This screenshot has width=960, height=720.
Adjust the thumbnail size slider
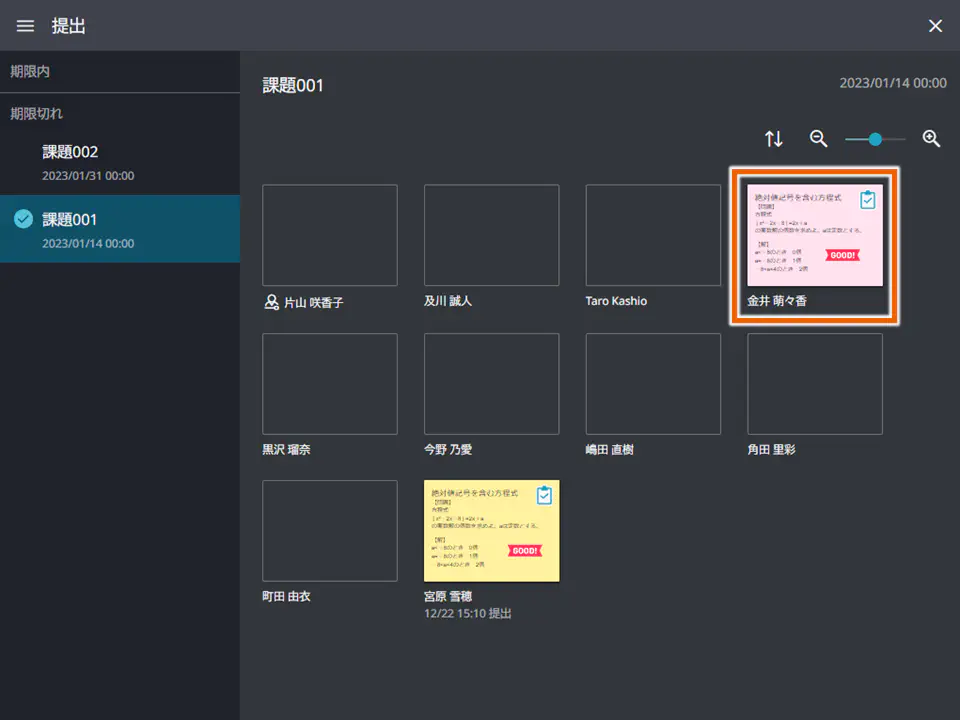875,139
